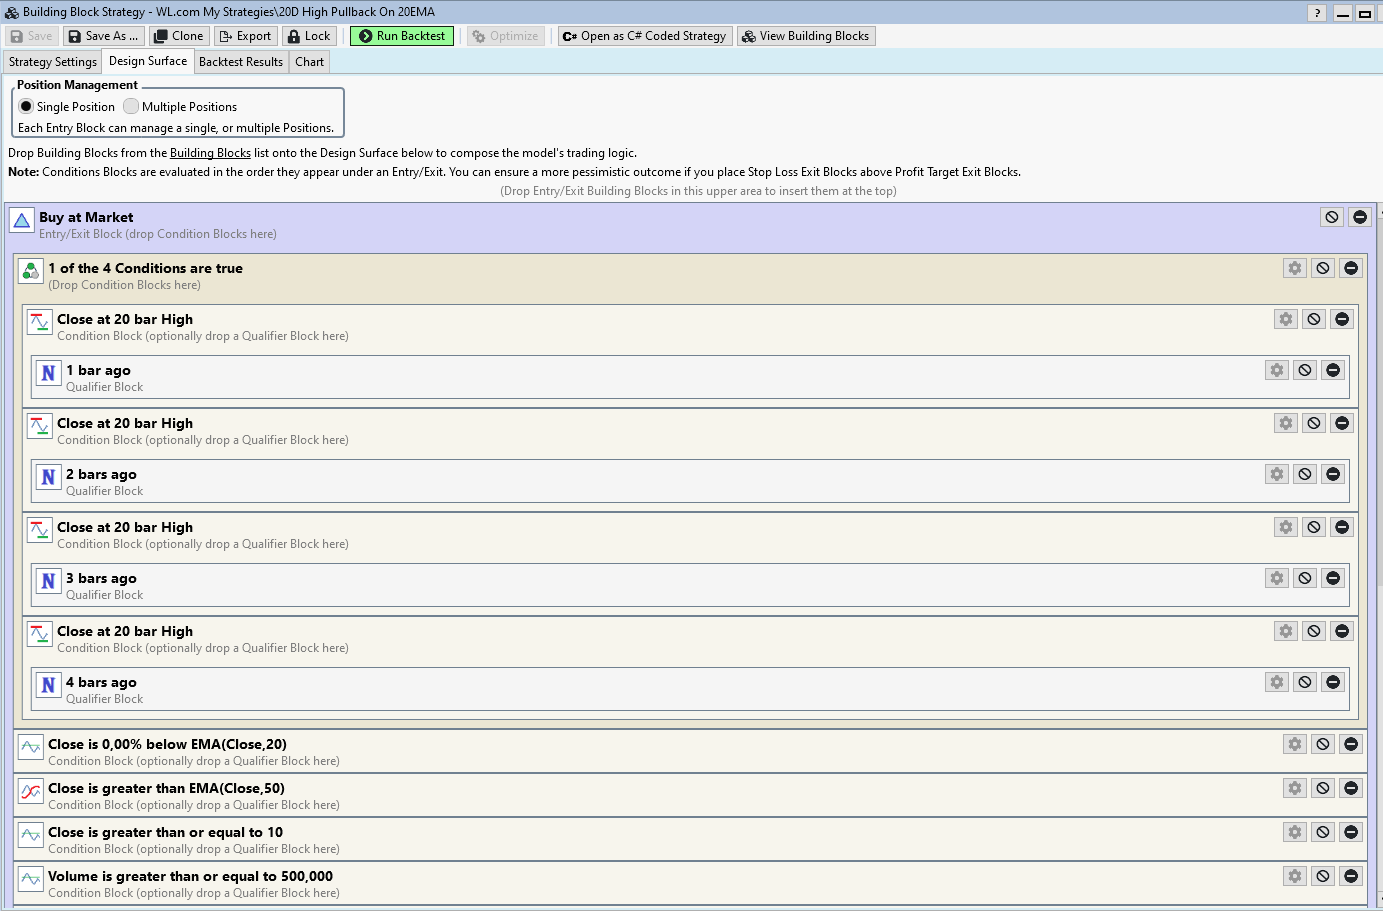The height and width of the screenshot is (911, 1383).
Task: Click the N icon beside '3 bars ago'
Action: pyautogui.click(x=48, y=581)
